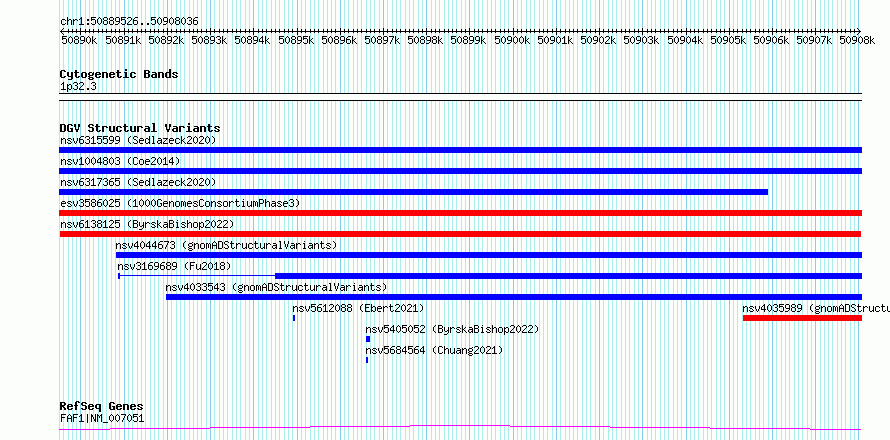Open the nsv6317365 (Sedlazeck2020) label
This screenshot has height=440, width=890.
(138, 182)
